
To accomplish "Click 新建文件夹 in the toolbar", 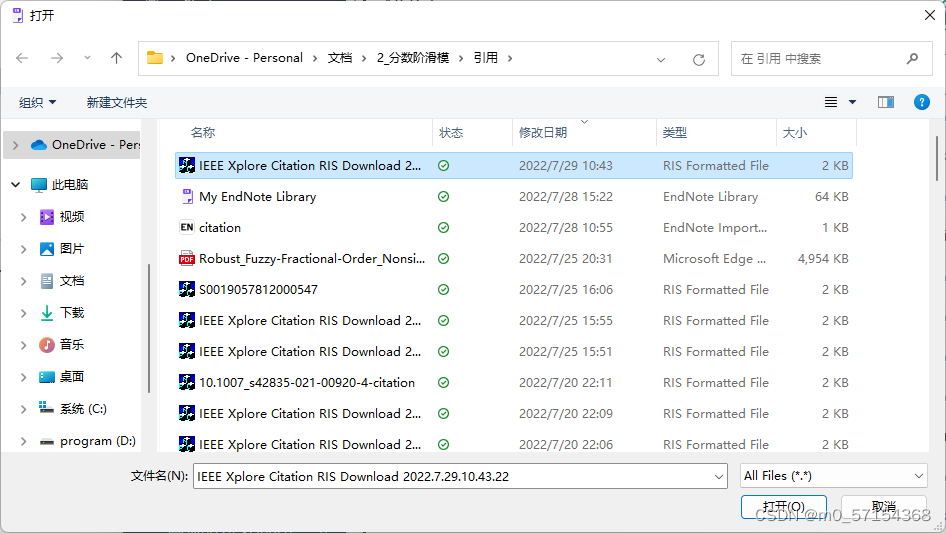I will [117, 102].
